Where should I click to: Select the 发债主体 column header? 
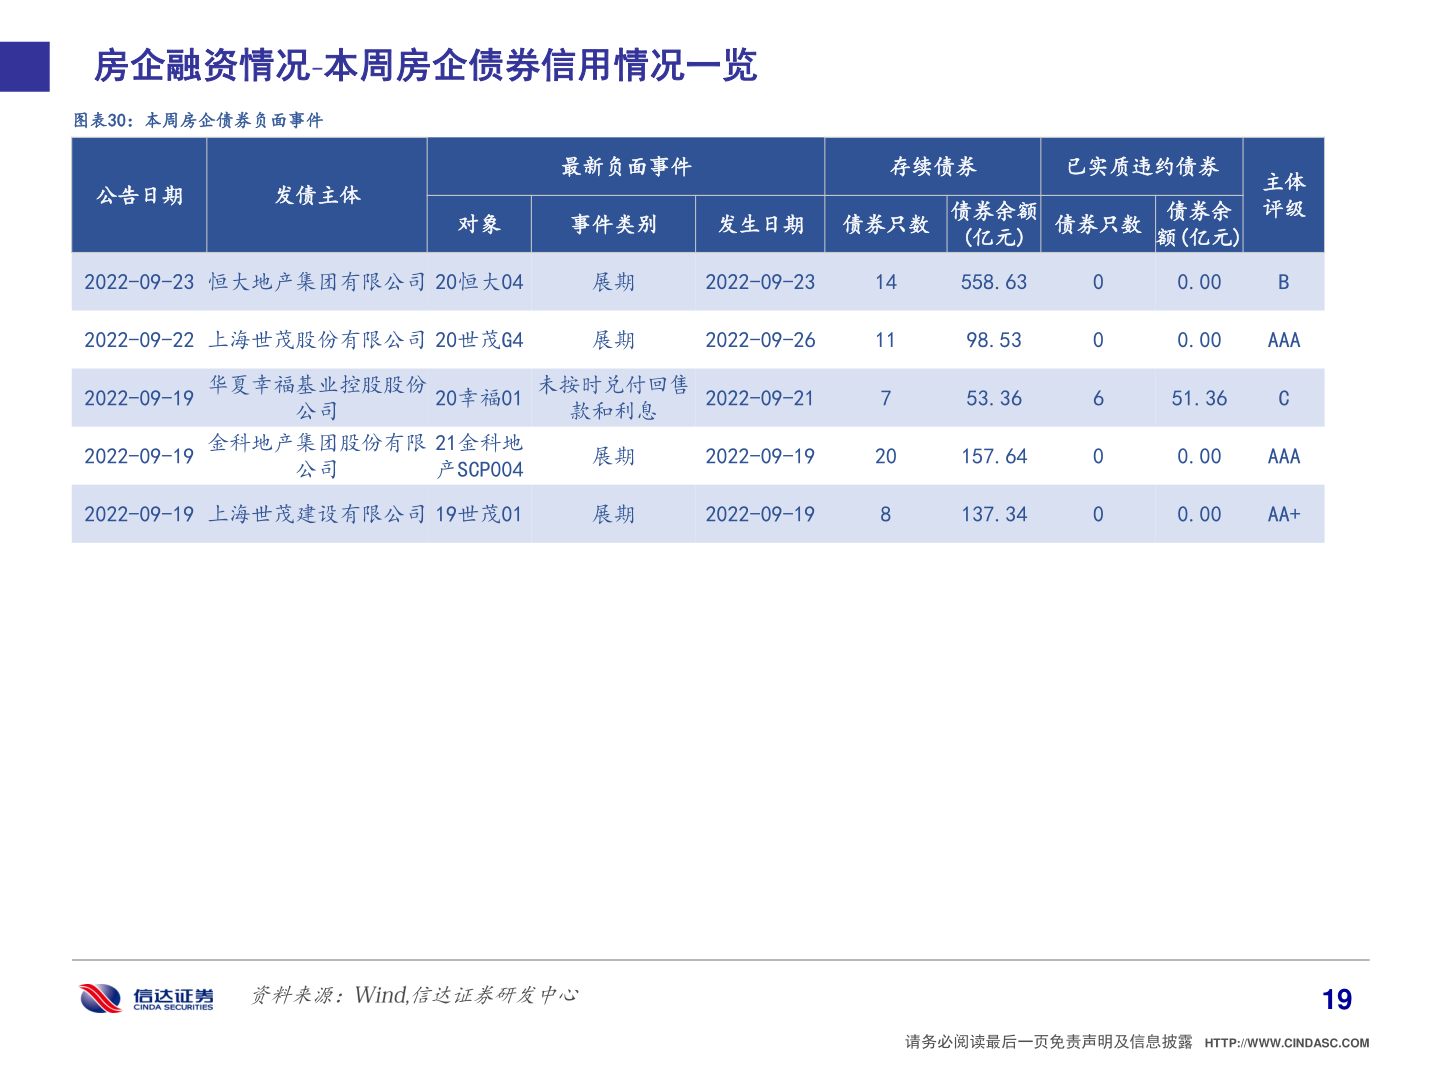point(318,196)
